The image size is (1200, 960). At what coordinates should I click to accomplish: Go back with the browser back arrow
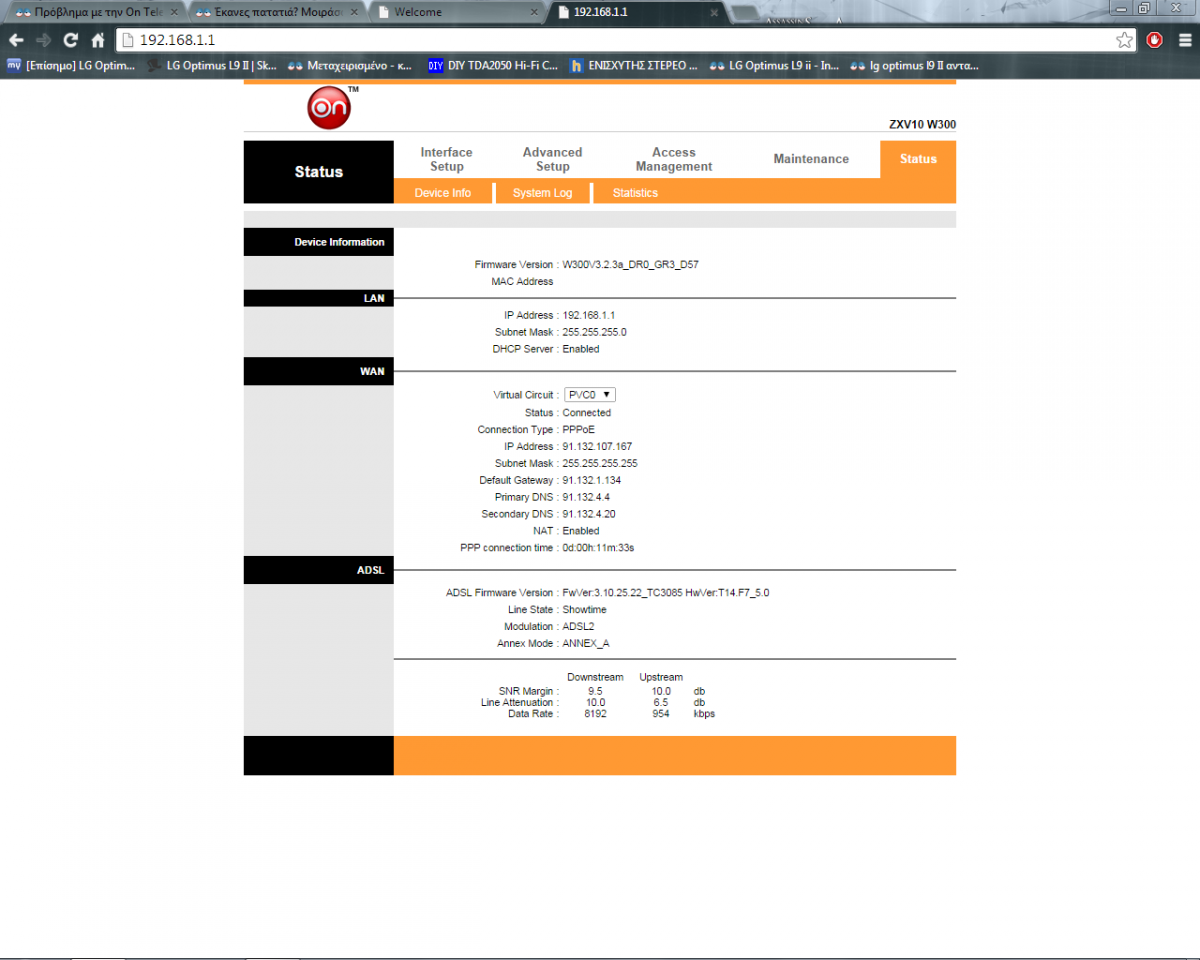(16, 40)
